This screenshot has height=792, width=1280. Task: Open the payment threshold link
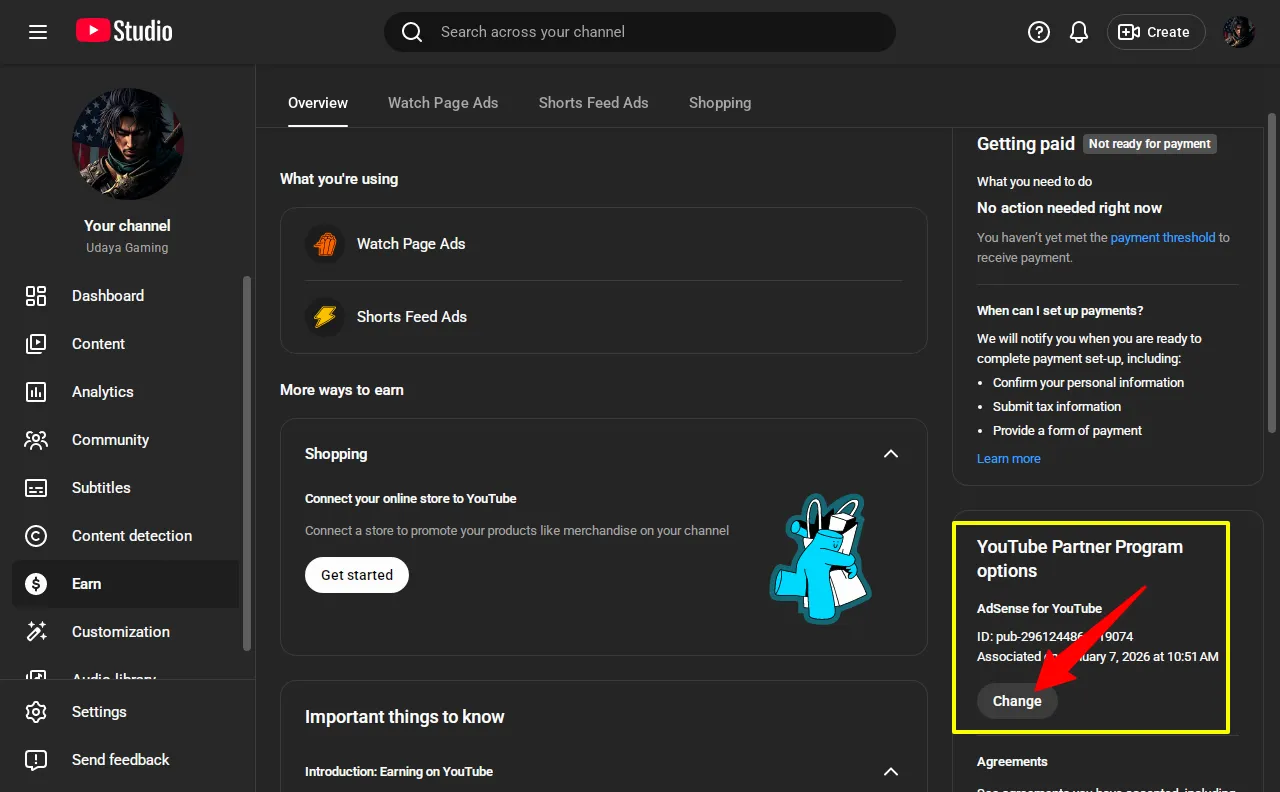point(1163,238)
